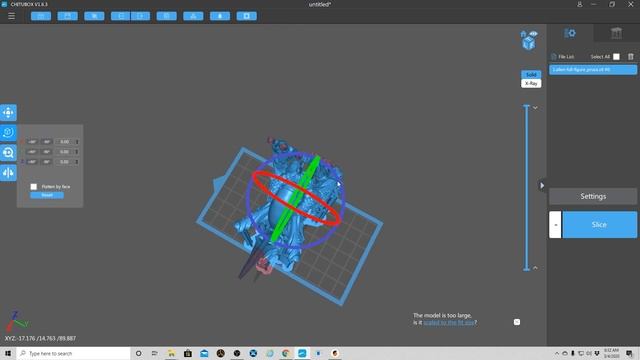Click the File List icon

[553, 56]
